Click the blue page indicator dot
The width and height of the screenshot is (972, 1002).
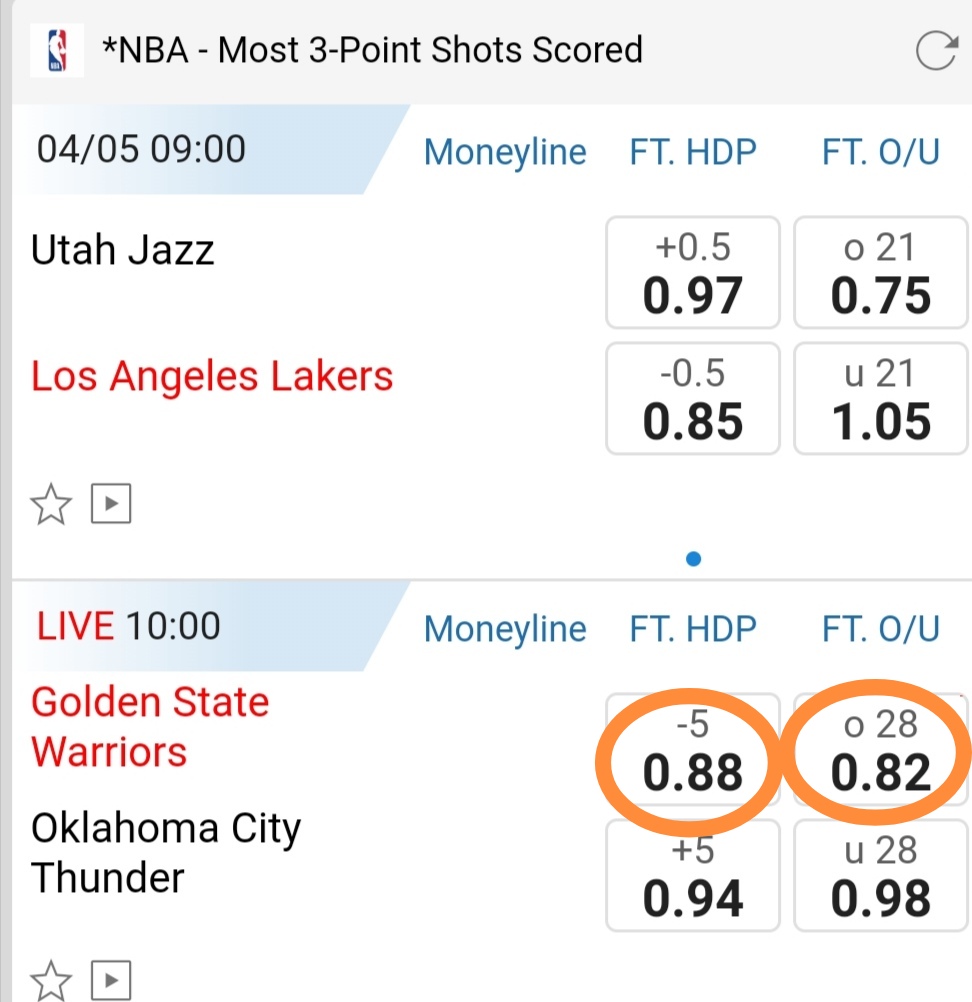694,559
